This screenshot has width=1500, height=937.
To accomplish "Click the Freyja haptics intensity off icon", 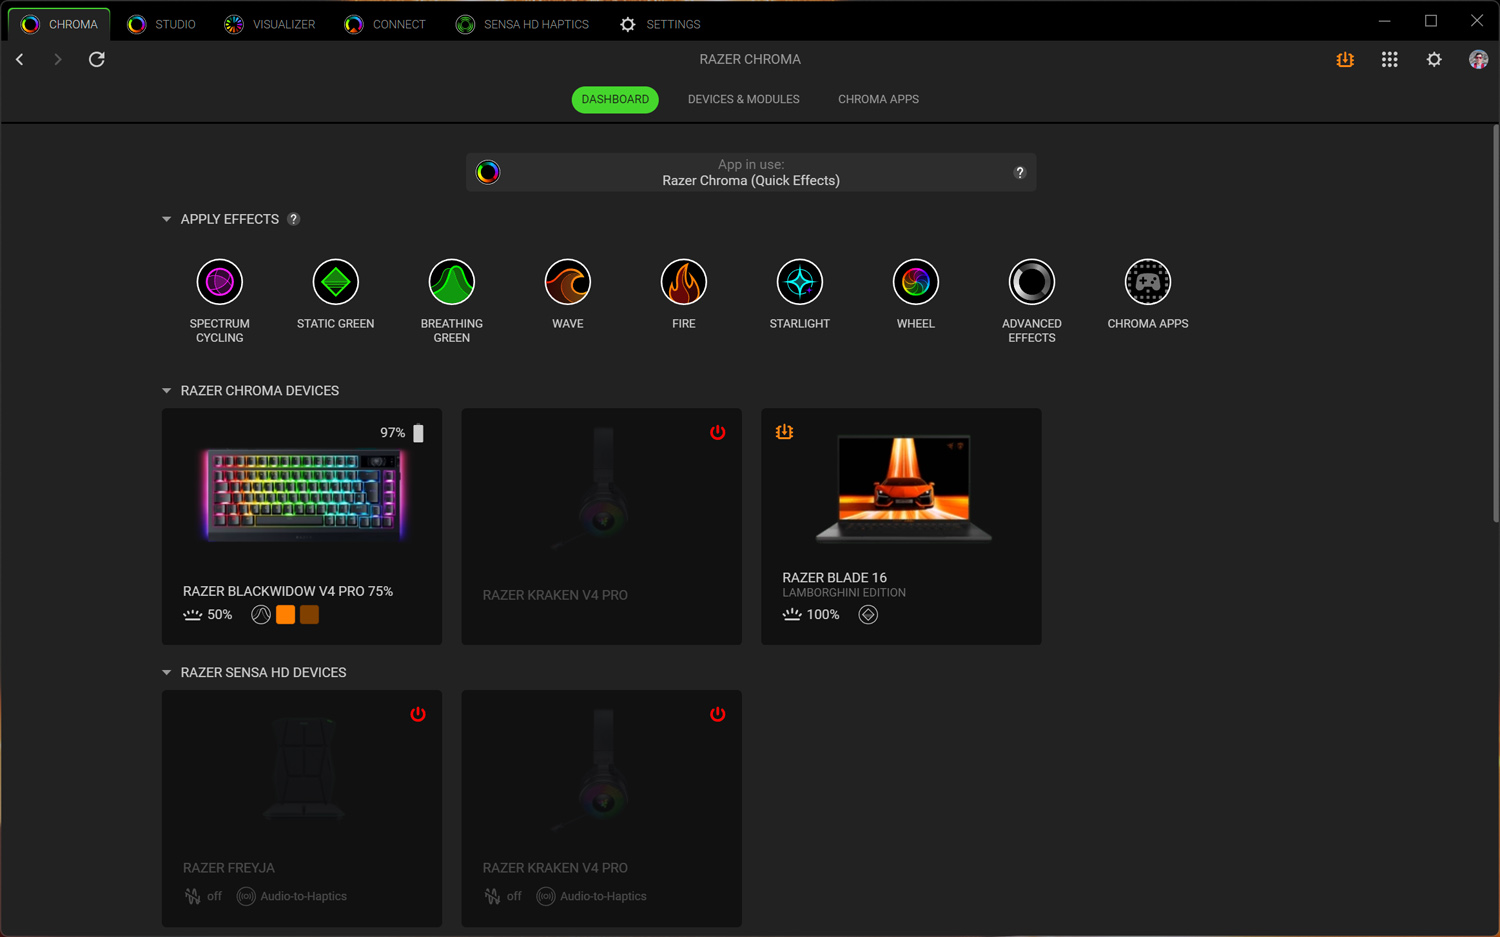I will pos(192,896).
